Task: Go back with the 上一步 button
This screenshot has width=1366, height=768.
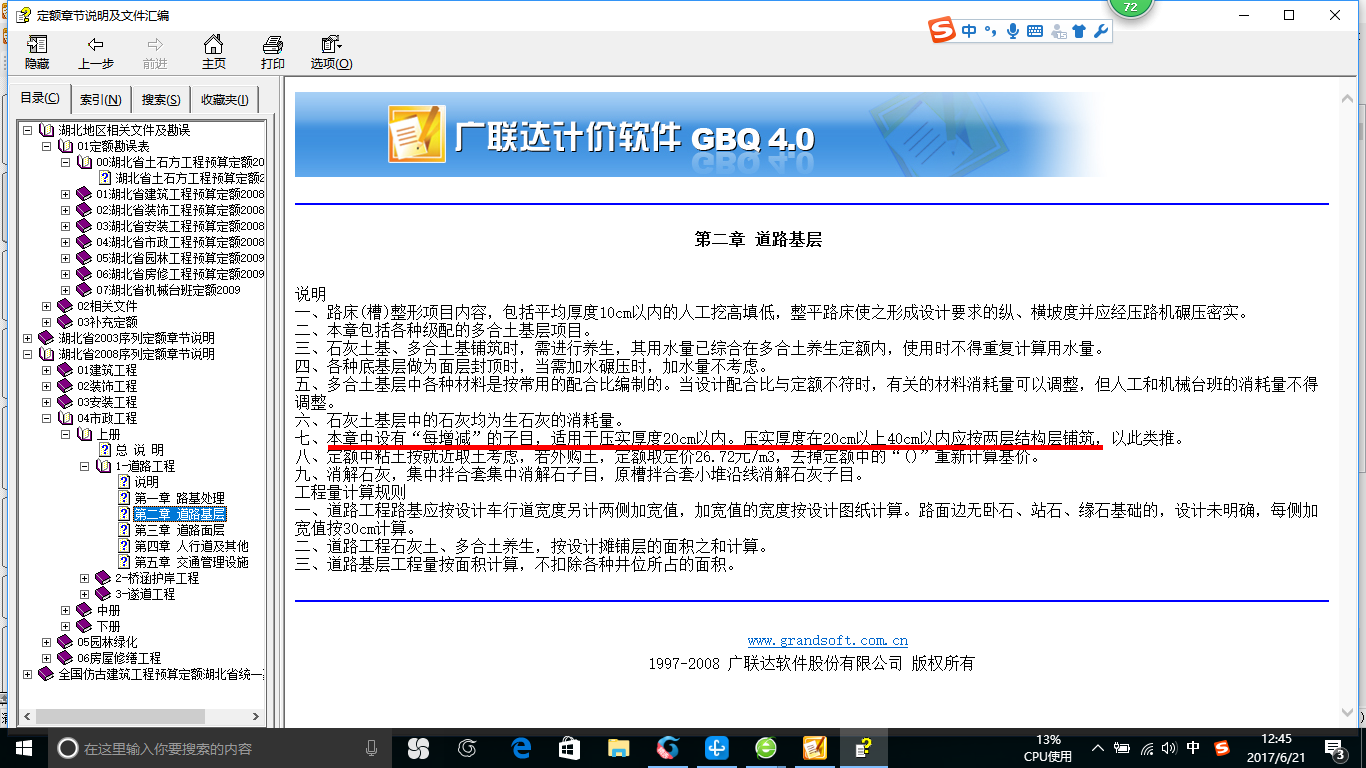Action: point(96,53)
